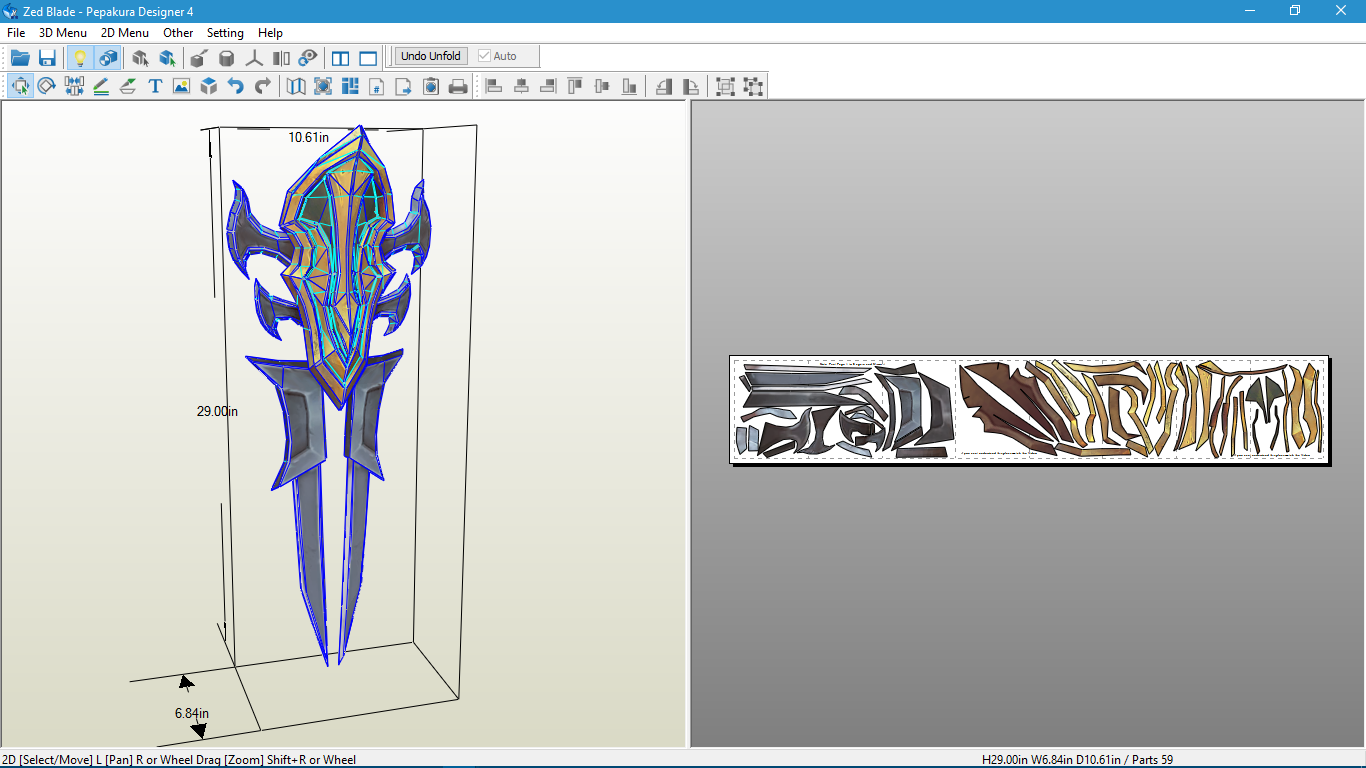The width and height of the screenshot is (1366, 768).
Task: Click the 29.00in height dimension label
Action: click(217, 411)
